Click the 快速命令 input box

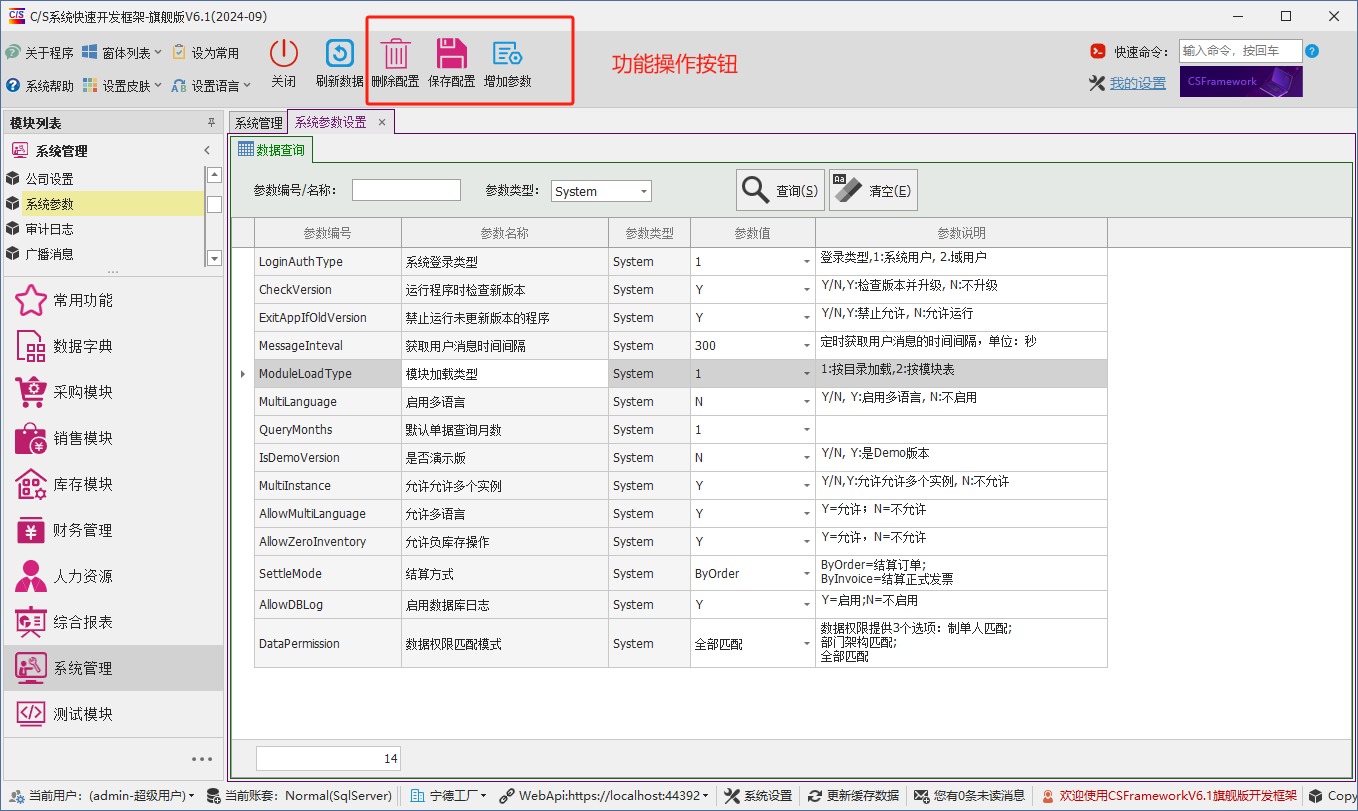point(1240,51)
